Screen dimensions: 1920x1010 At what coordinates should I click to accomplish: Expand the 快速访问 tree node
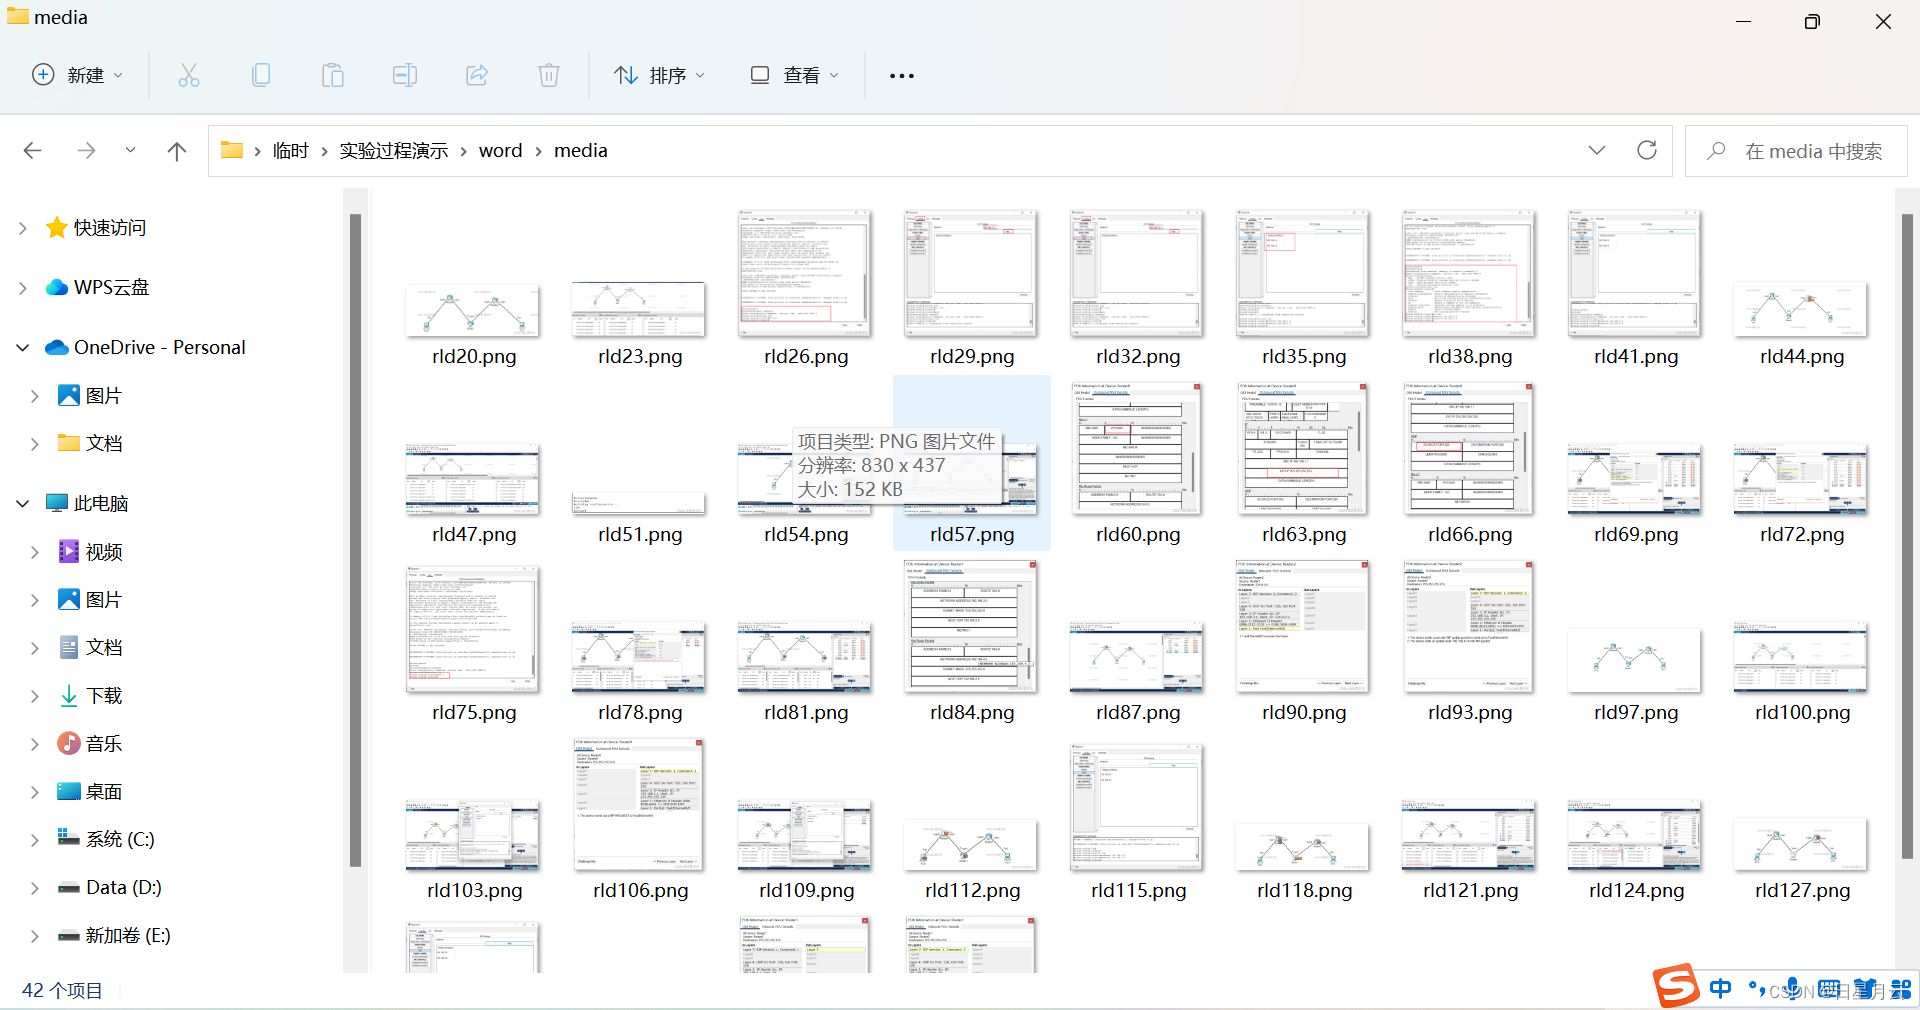[22, 228]
